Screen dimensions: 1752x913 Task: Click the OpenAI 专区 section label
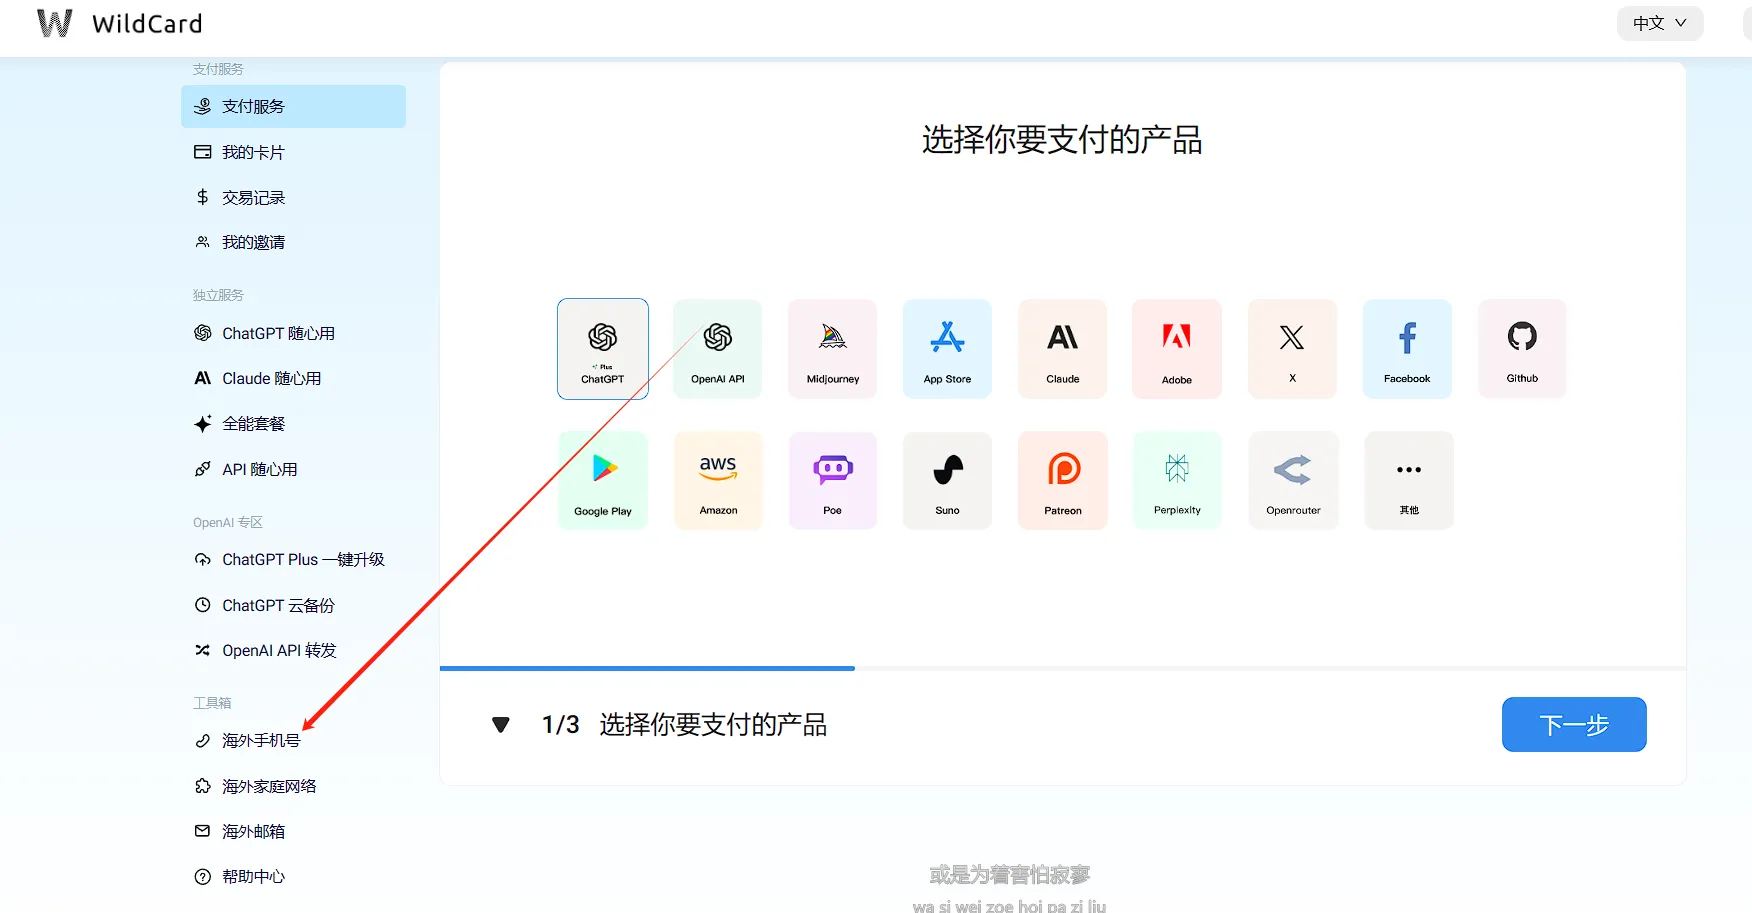coord(228,522)
